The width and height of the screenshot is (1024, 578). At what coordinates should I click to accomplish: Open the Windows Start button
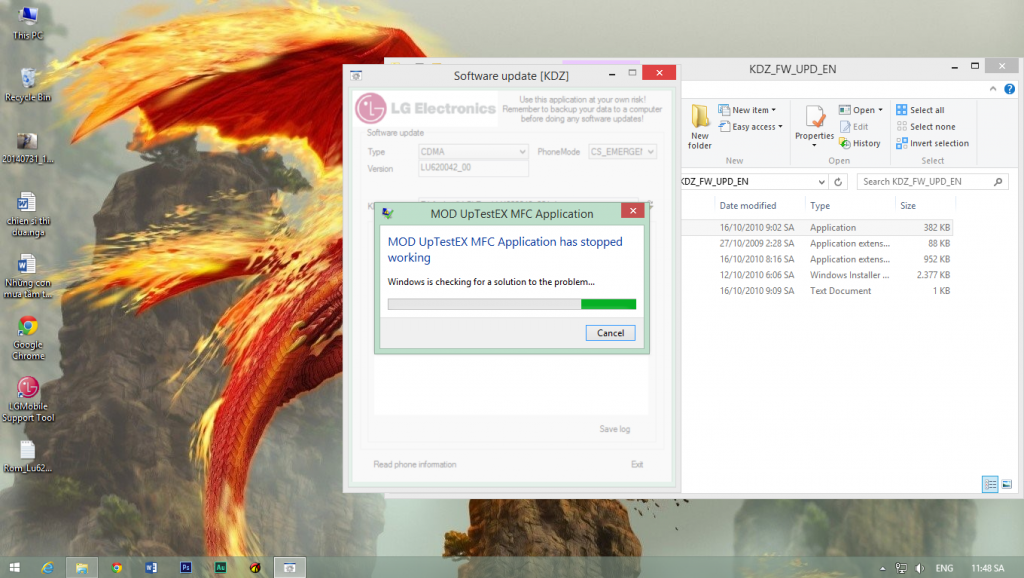pyautogui.click(x=14, y=568)
